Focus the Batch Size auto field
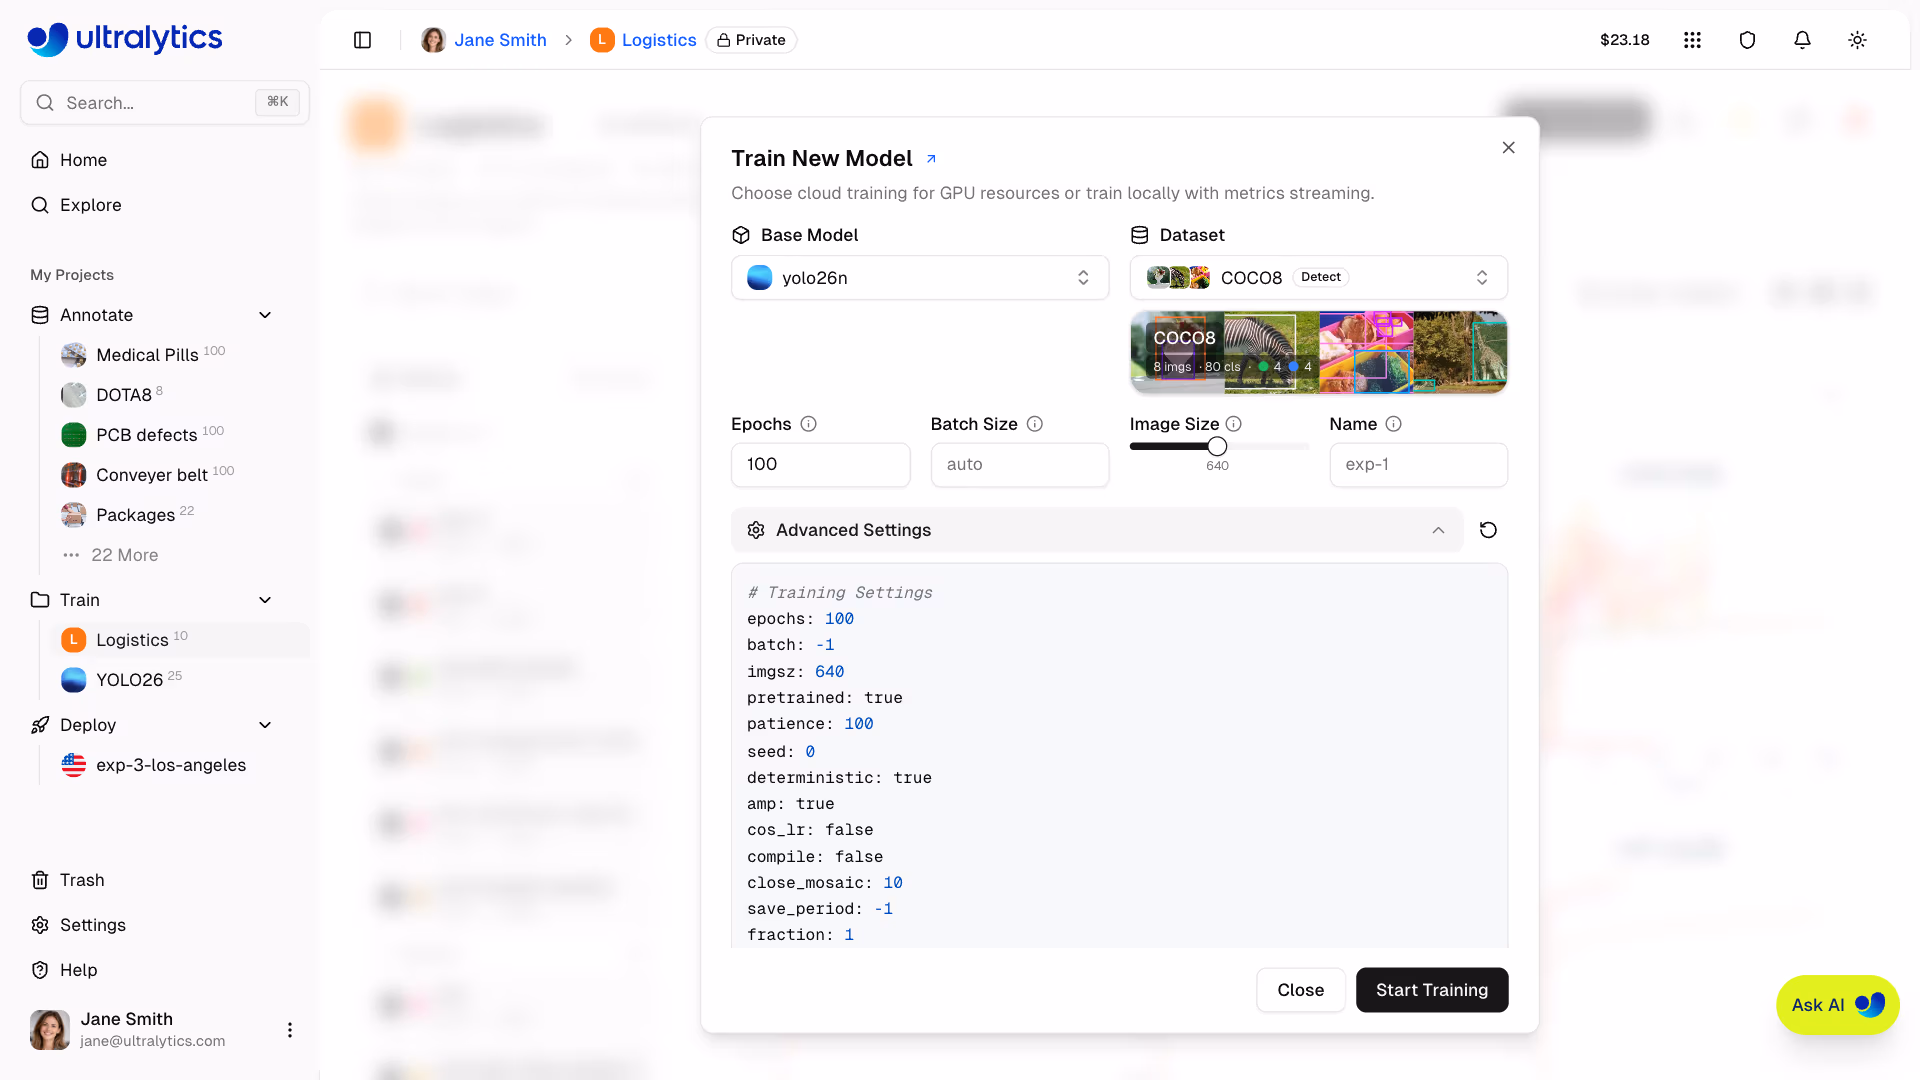Viewport: 1920px width, 1080px height. point(1019,465)
